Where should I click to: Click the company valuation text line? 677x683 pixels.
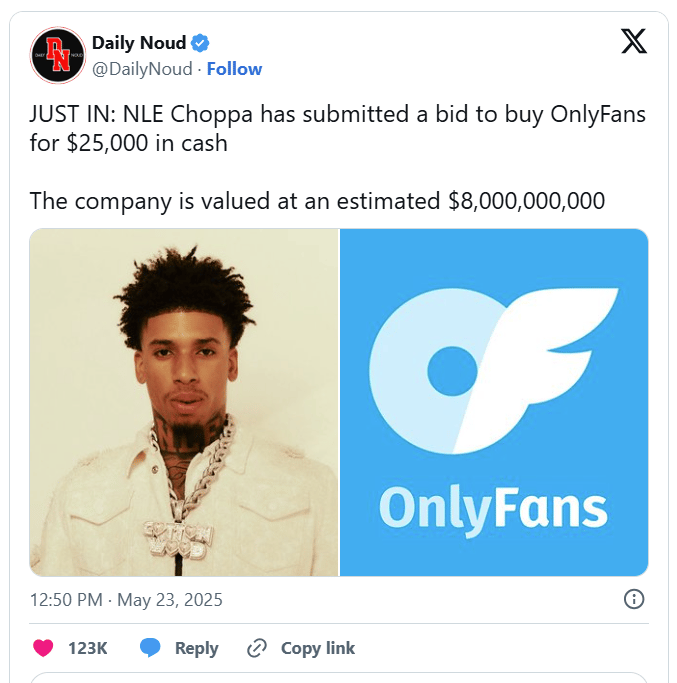[317, 202]
